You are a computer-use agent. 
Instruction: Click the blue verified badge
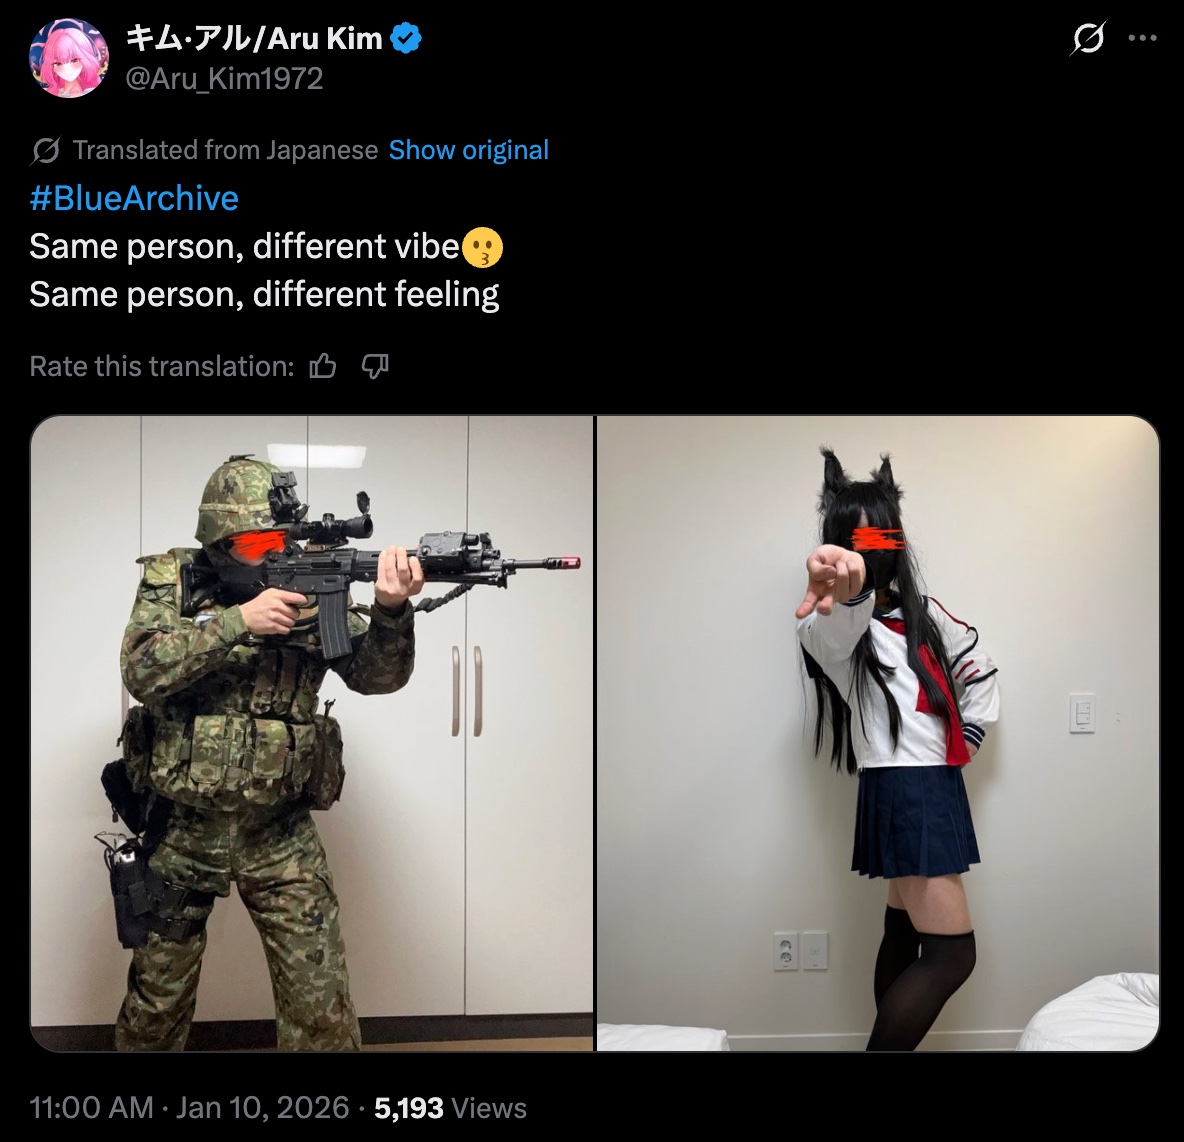click(408, 39)
